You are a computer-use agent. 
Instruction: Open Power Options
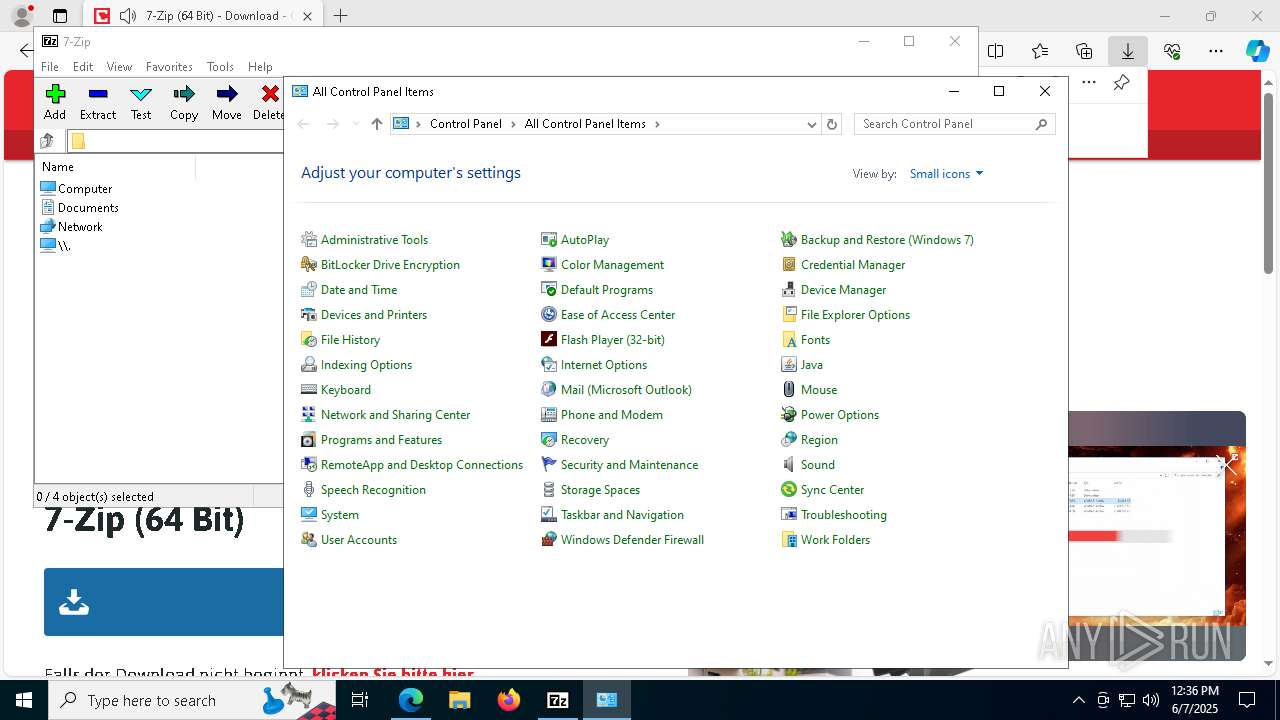[x=839, y=415]
